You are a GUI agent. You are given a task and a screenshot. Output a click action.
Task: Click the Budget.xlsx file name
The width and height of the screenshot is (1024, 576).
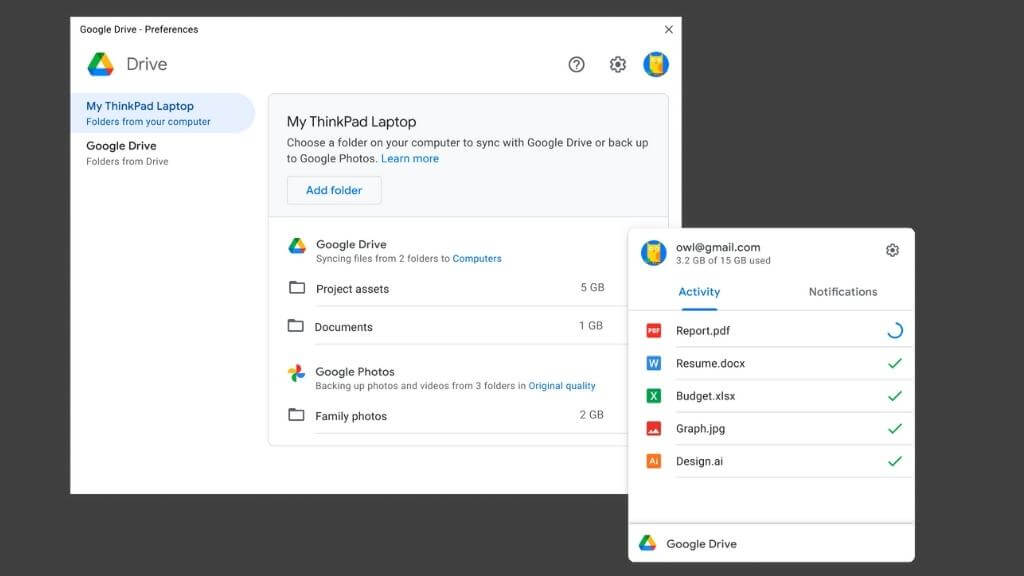tap(705, 396)
